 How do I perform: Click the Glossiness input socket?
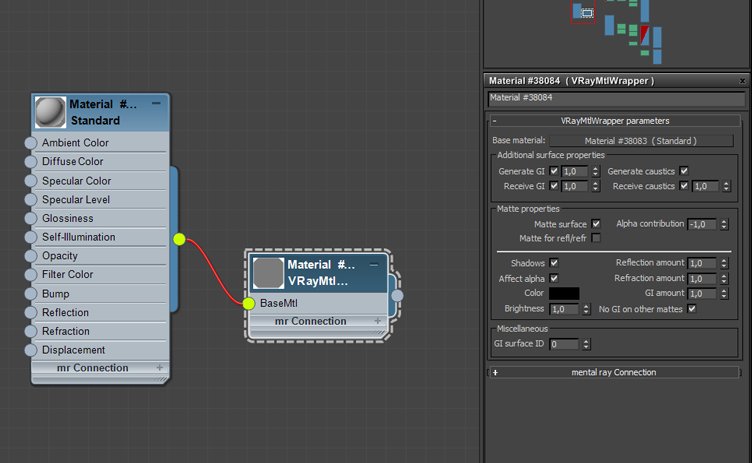(31, 218)
